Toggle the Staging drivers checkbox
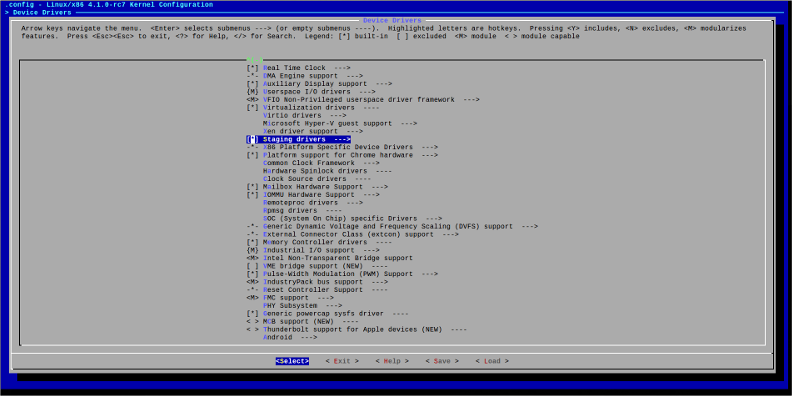792x396 pixels. [x=253, y=139]
